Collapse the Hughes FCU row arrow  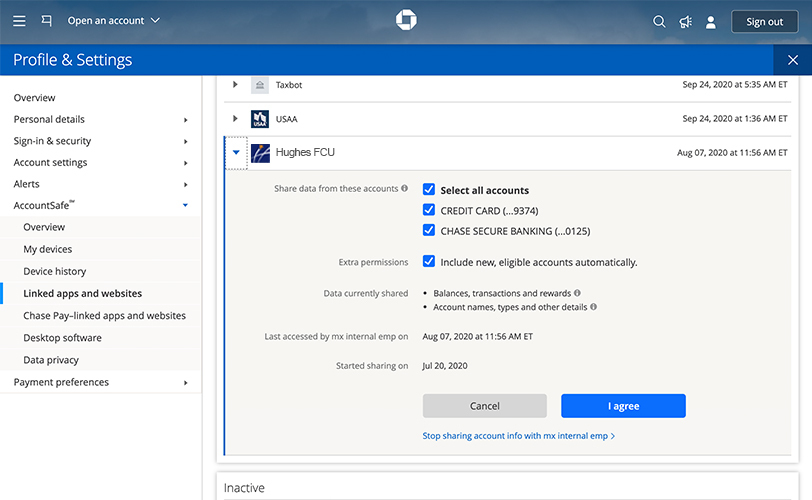[x=236, y=153]
